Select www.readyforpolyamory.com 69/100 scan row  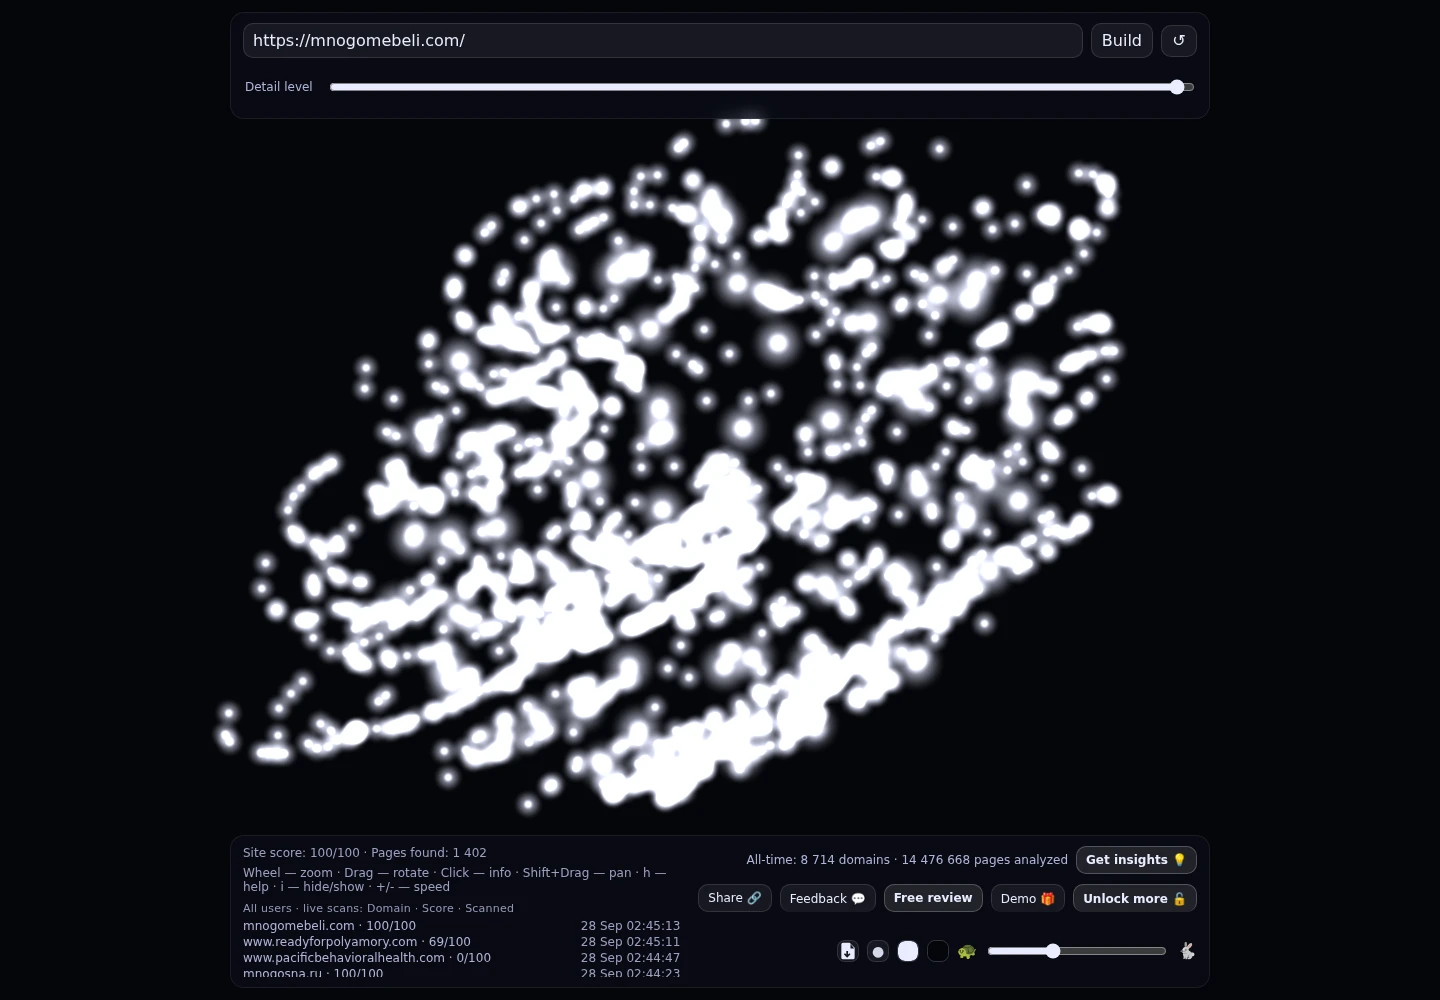461,942
